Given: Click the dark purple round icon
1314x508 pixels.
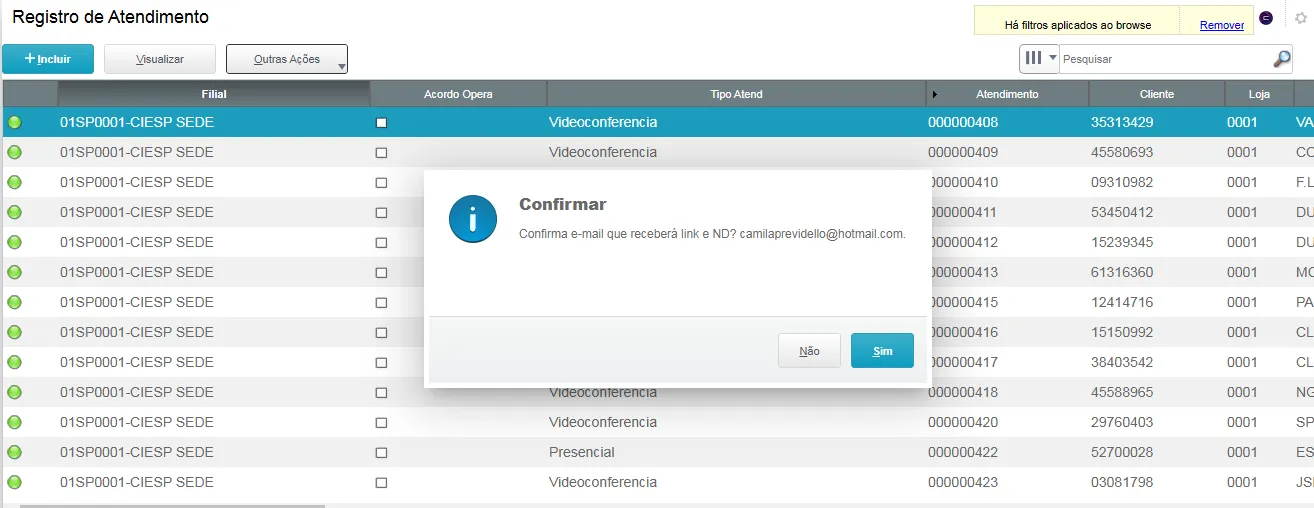Looking at the screenshot, I should tap(1266, 19).
